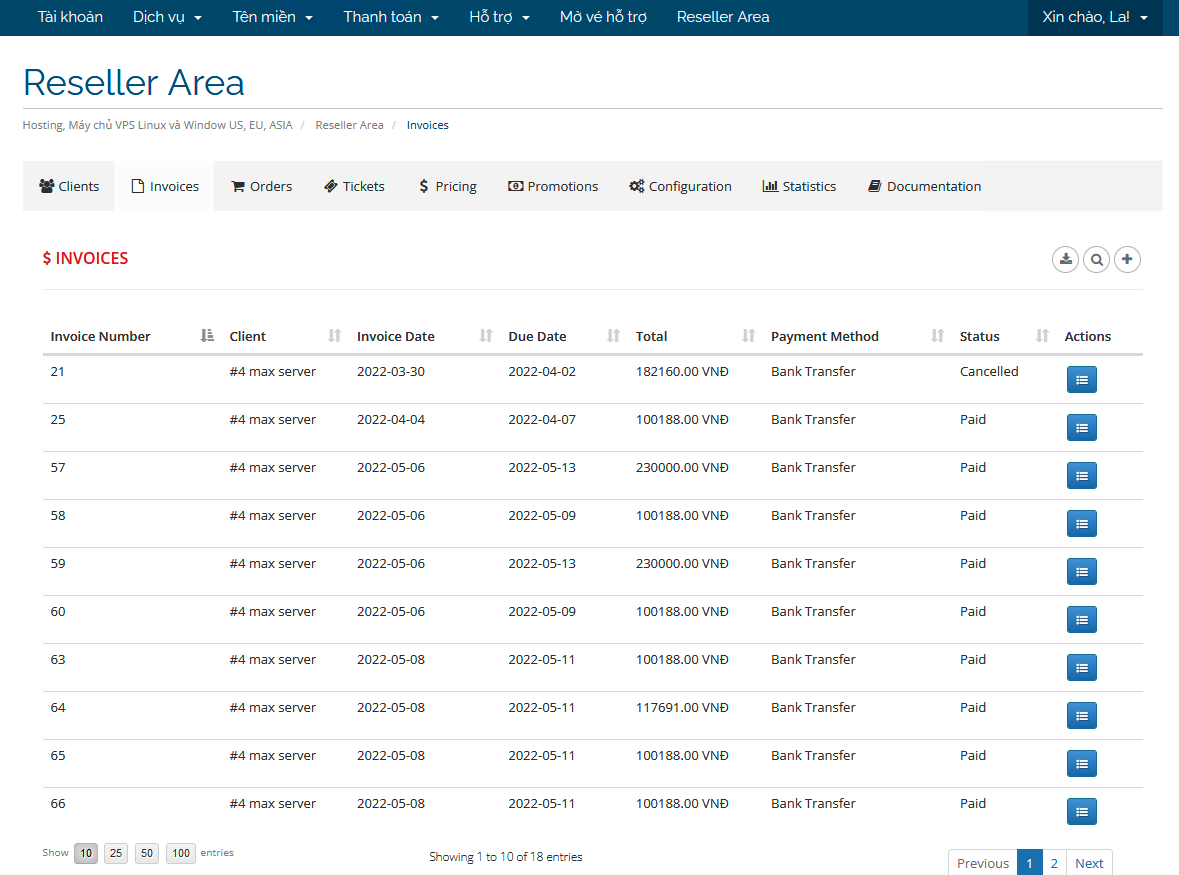
Task: Jump to page 2 of invoices
Action: (1054, 863)
